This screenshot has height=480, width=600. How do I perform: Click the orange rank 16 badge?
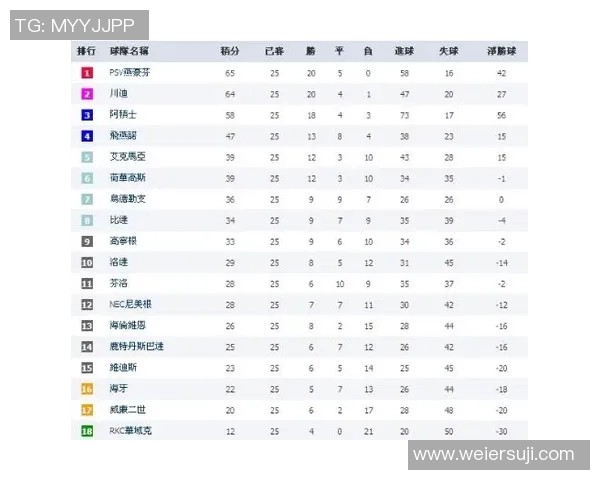pyautogui.click(x=87, y=388)
